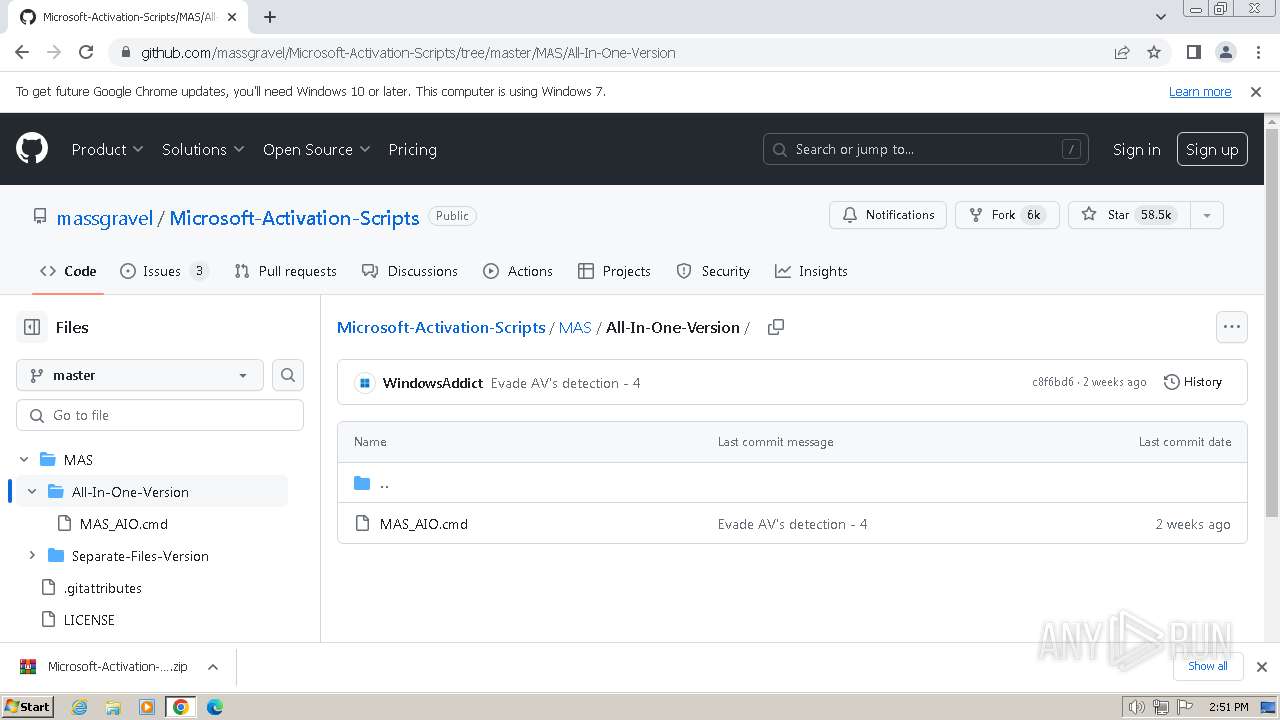
Task: Expand the Open Source menu
Action: click(x=316, y=149)
